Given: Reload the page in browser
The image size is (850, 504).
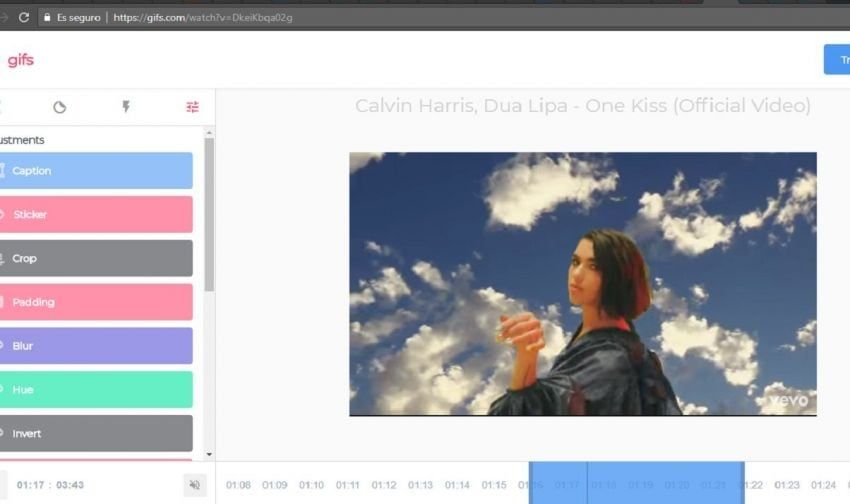Looking at the screenshot, I should tap(24, 17).
